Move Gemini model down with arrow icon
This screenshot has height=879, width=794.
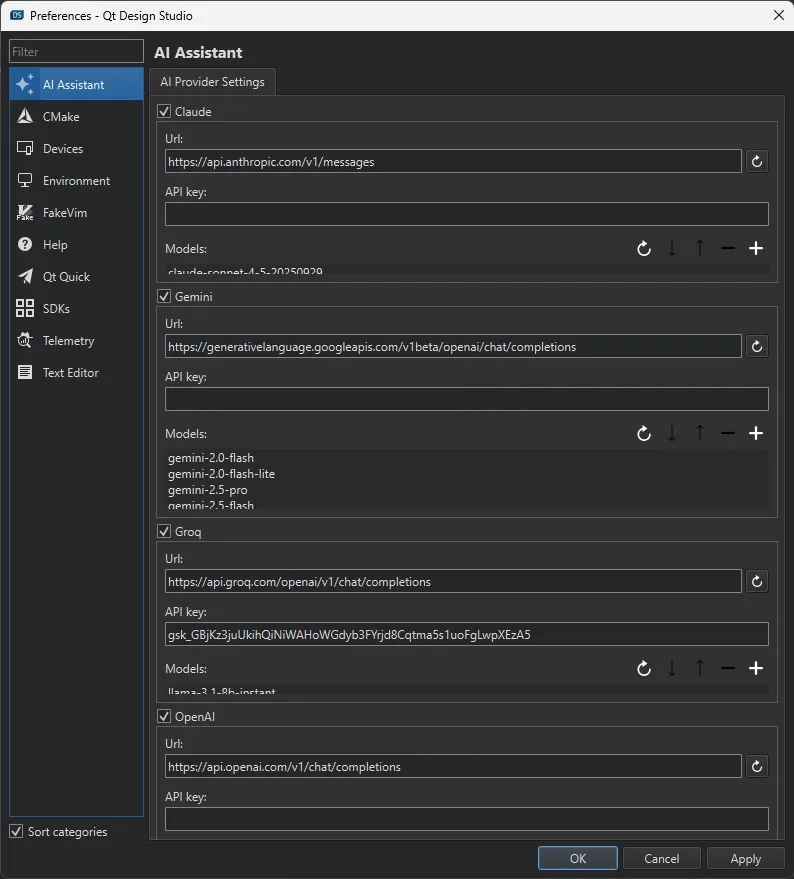pos(672,433)
